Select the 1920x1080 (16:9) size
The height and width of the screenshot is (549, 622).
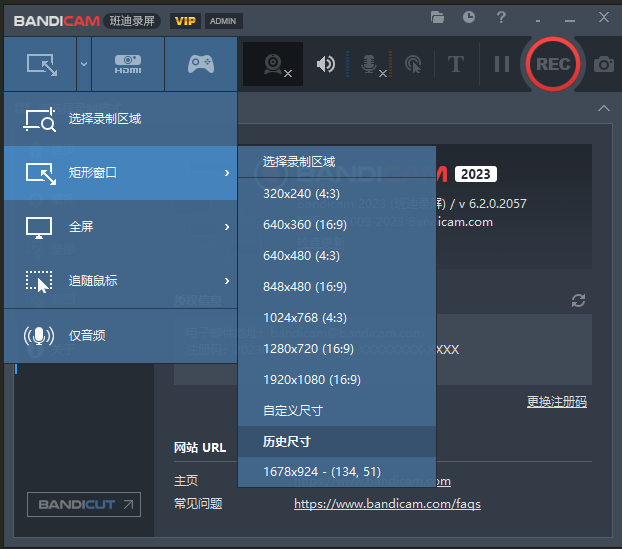pyautogui.click(x=337, y=380)
